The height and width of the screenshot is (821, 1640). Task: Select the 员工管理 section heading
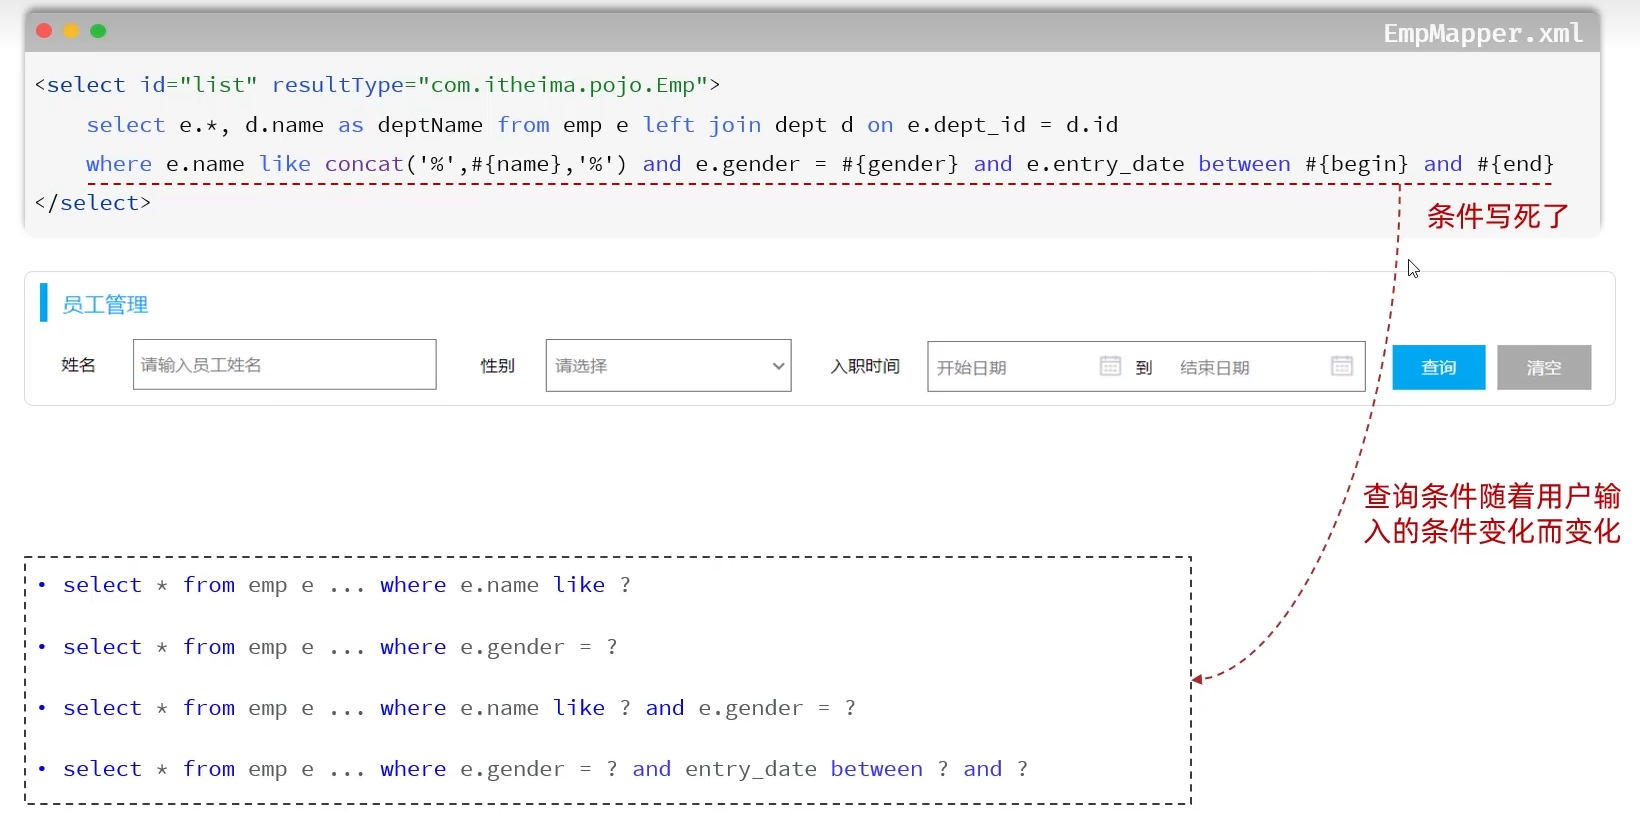(105, 305)
